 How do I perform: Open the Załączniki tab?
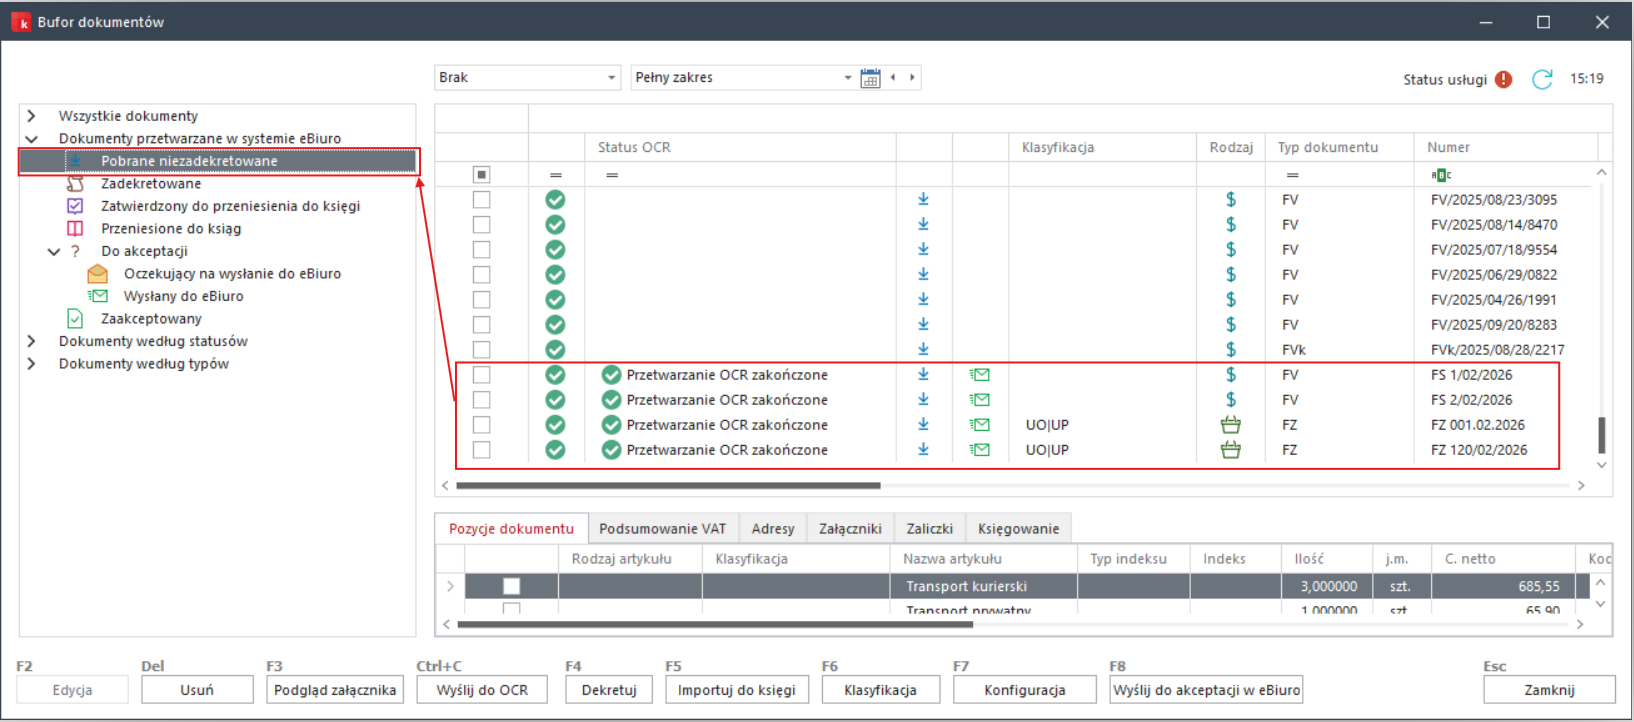(x=849, y=529)
